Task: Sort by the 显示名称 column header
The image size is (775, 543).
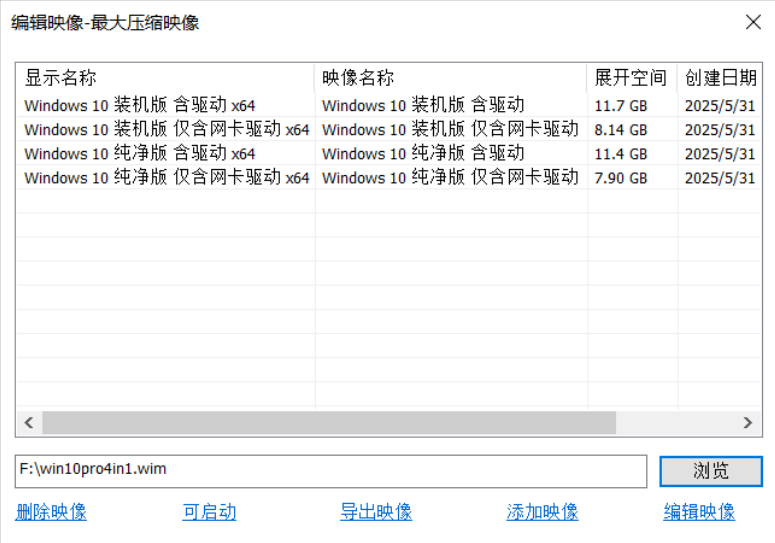Action: pyautogui.click(x=166, y=78)
